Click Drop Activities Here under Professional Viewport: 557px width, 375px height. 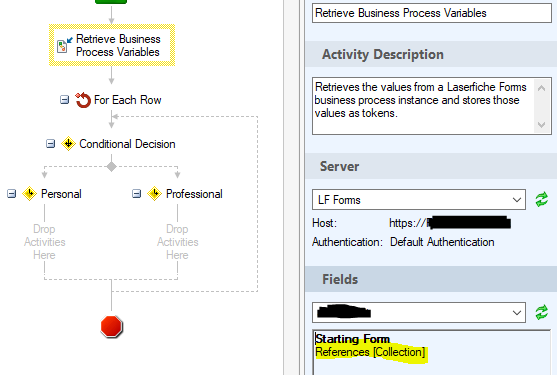point(178,242)
